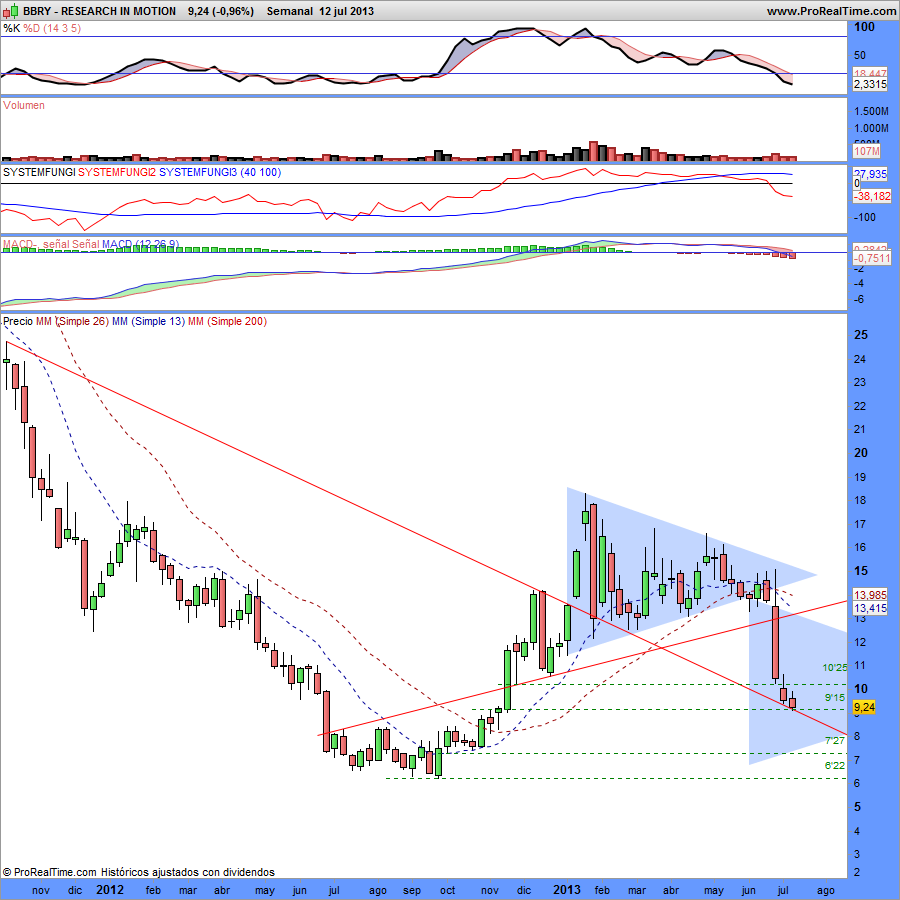Click the 2013 year marker on time axis
900x900 pixels.
click(567, 890)
